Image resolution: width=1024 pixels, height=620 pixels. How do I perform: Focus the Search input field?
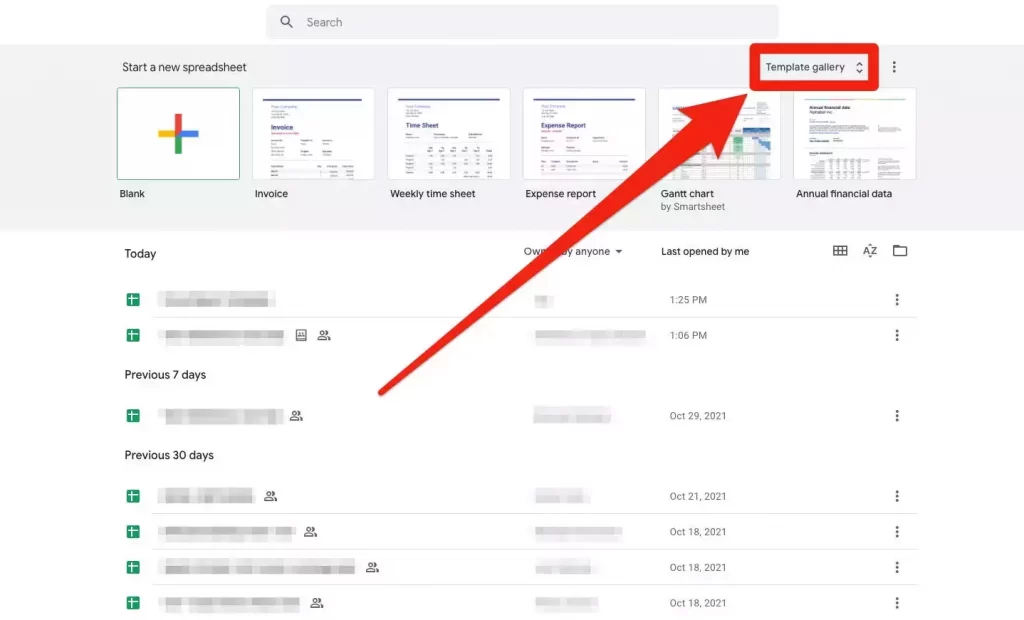pos(522,22)
